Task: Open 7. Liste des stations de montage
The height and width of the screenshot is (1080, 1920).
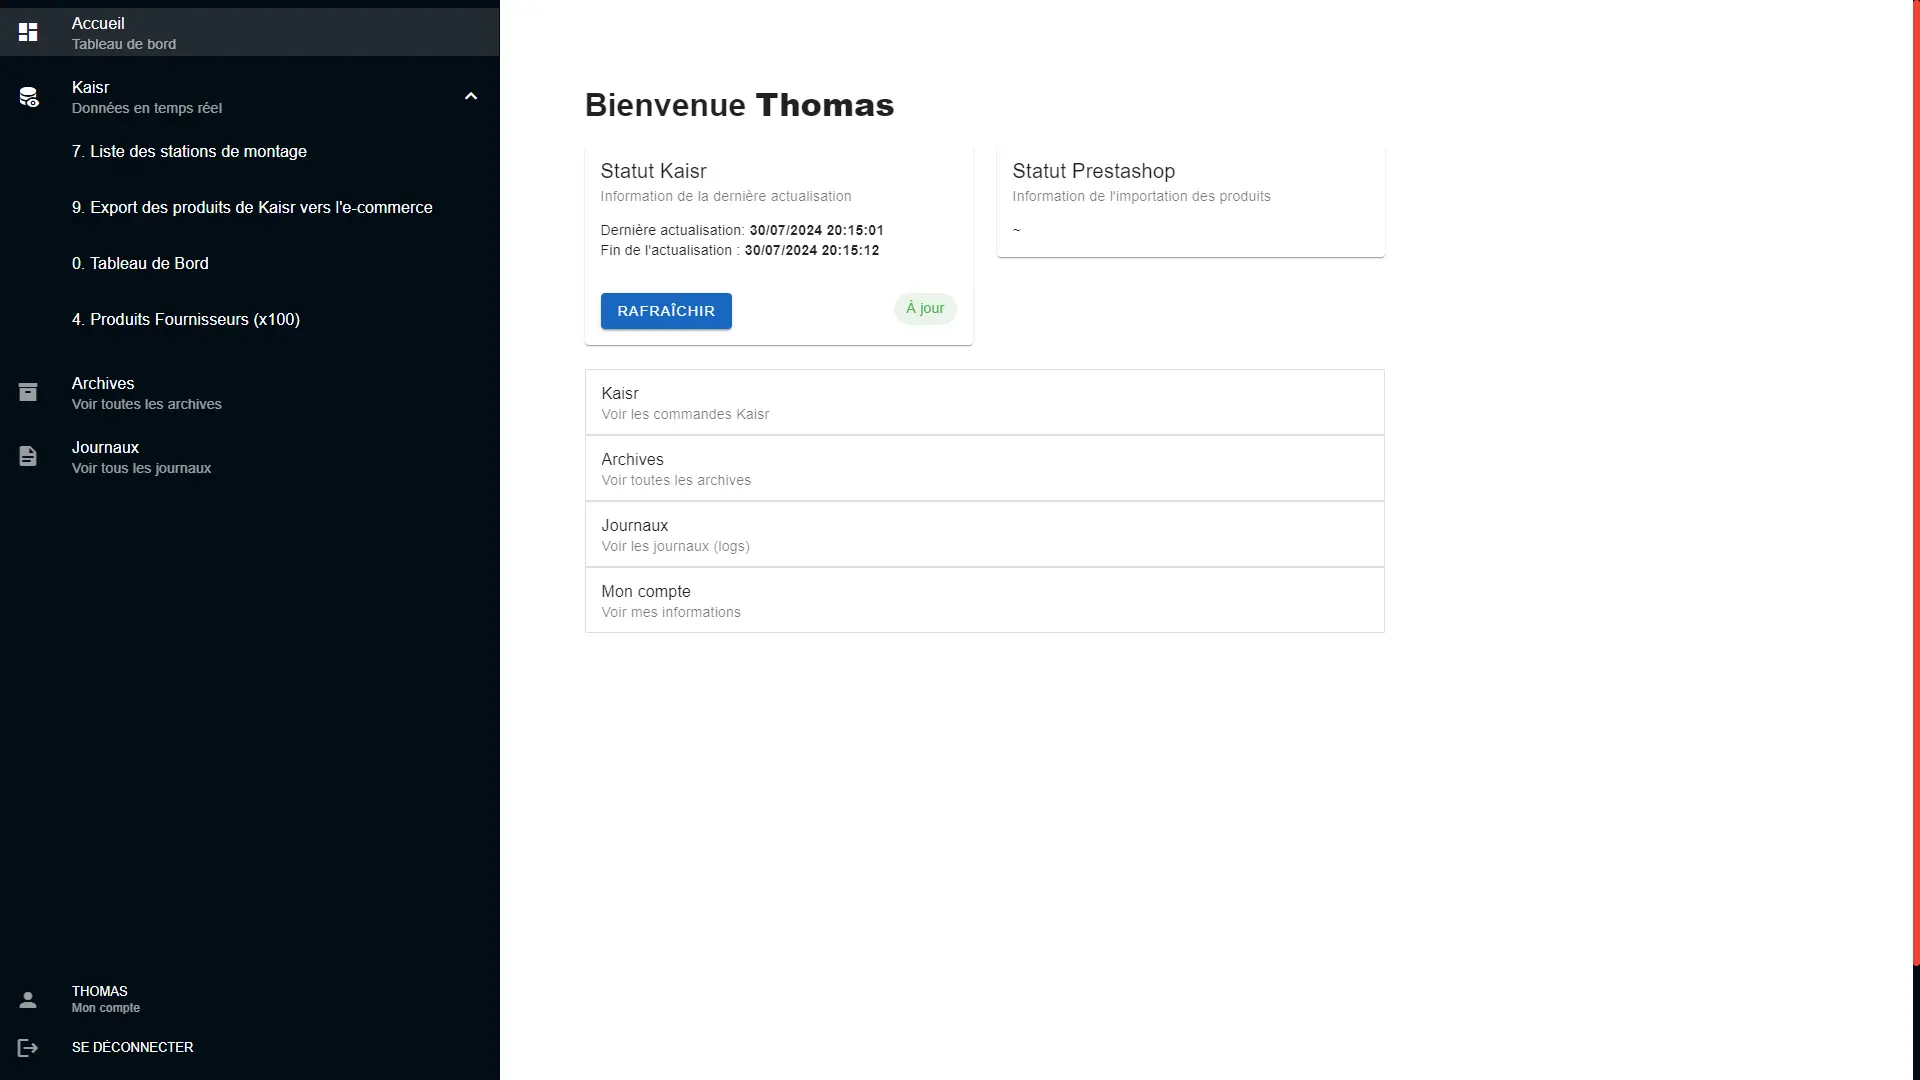Action: [250, 152]
